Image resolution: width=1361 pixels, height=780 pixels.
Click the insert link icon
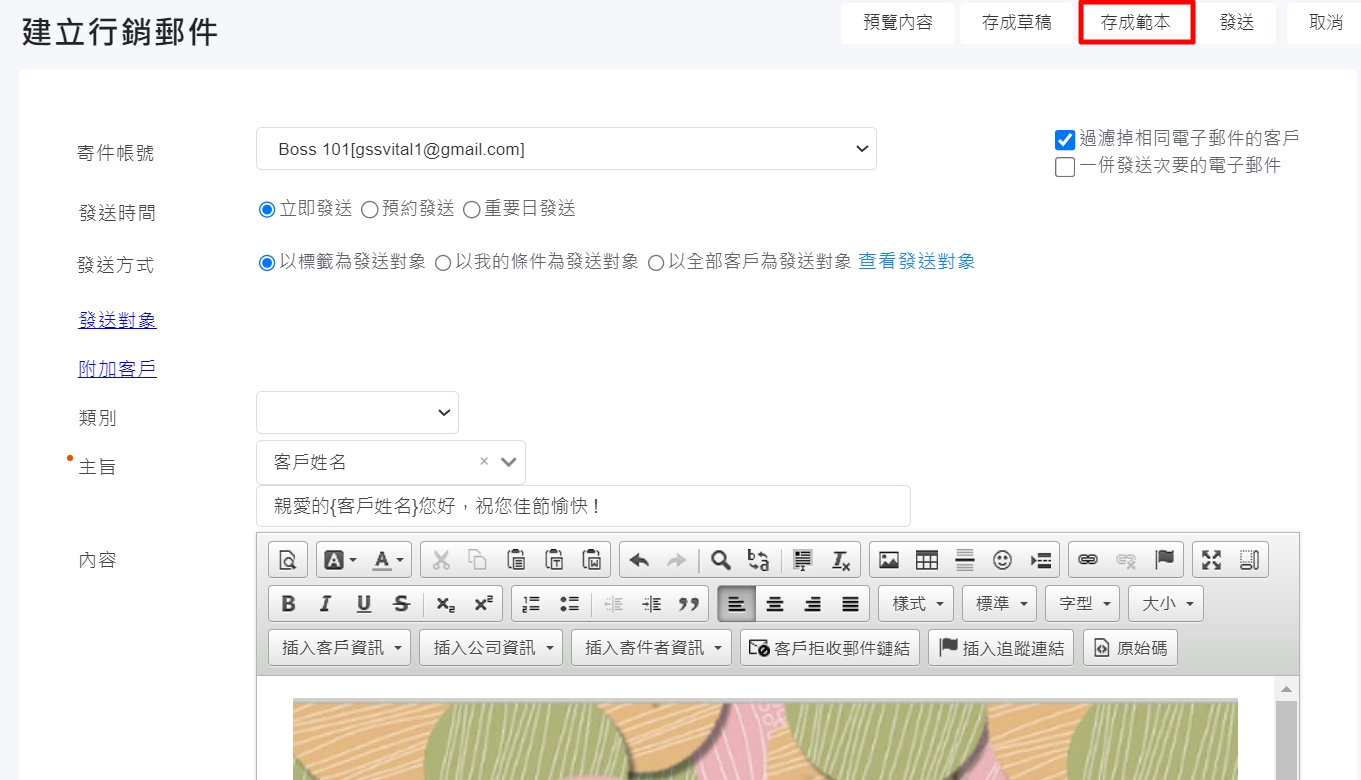pyautogui.click(x=1088, y=560)
